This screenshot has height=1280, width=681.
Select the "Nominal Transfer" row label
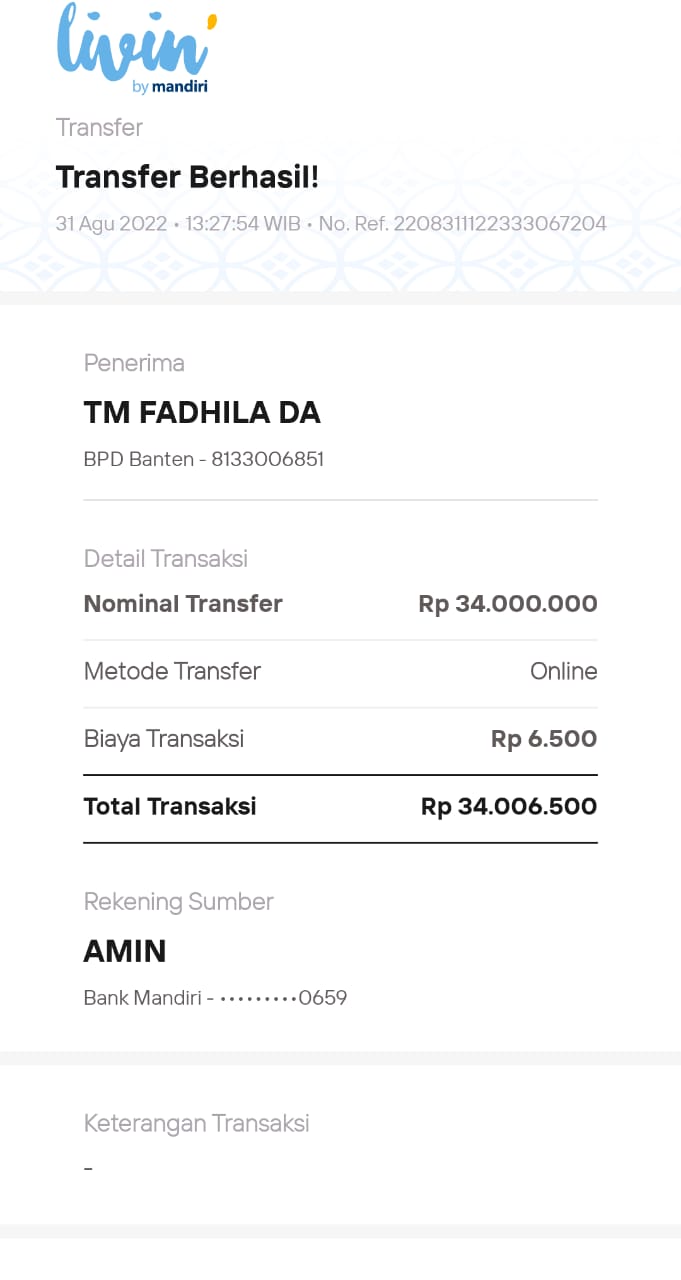(x=183, y=604)
